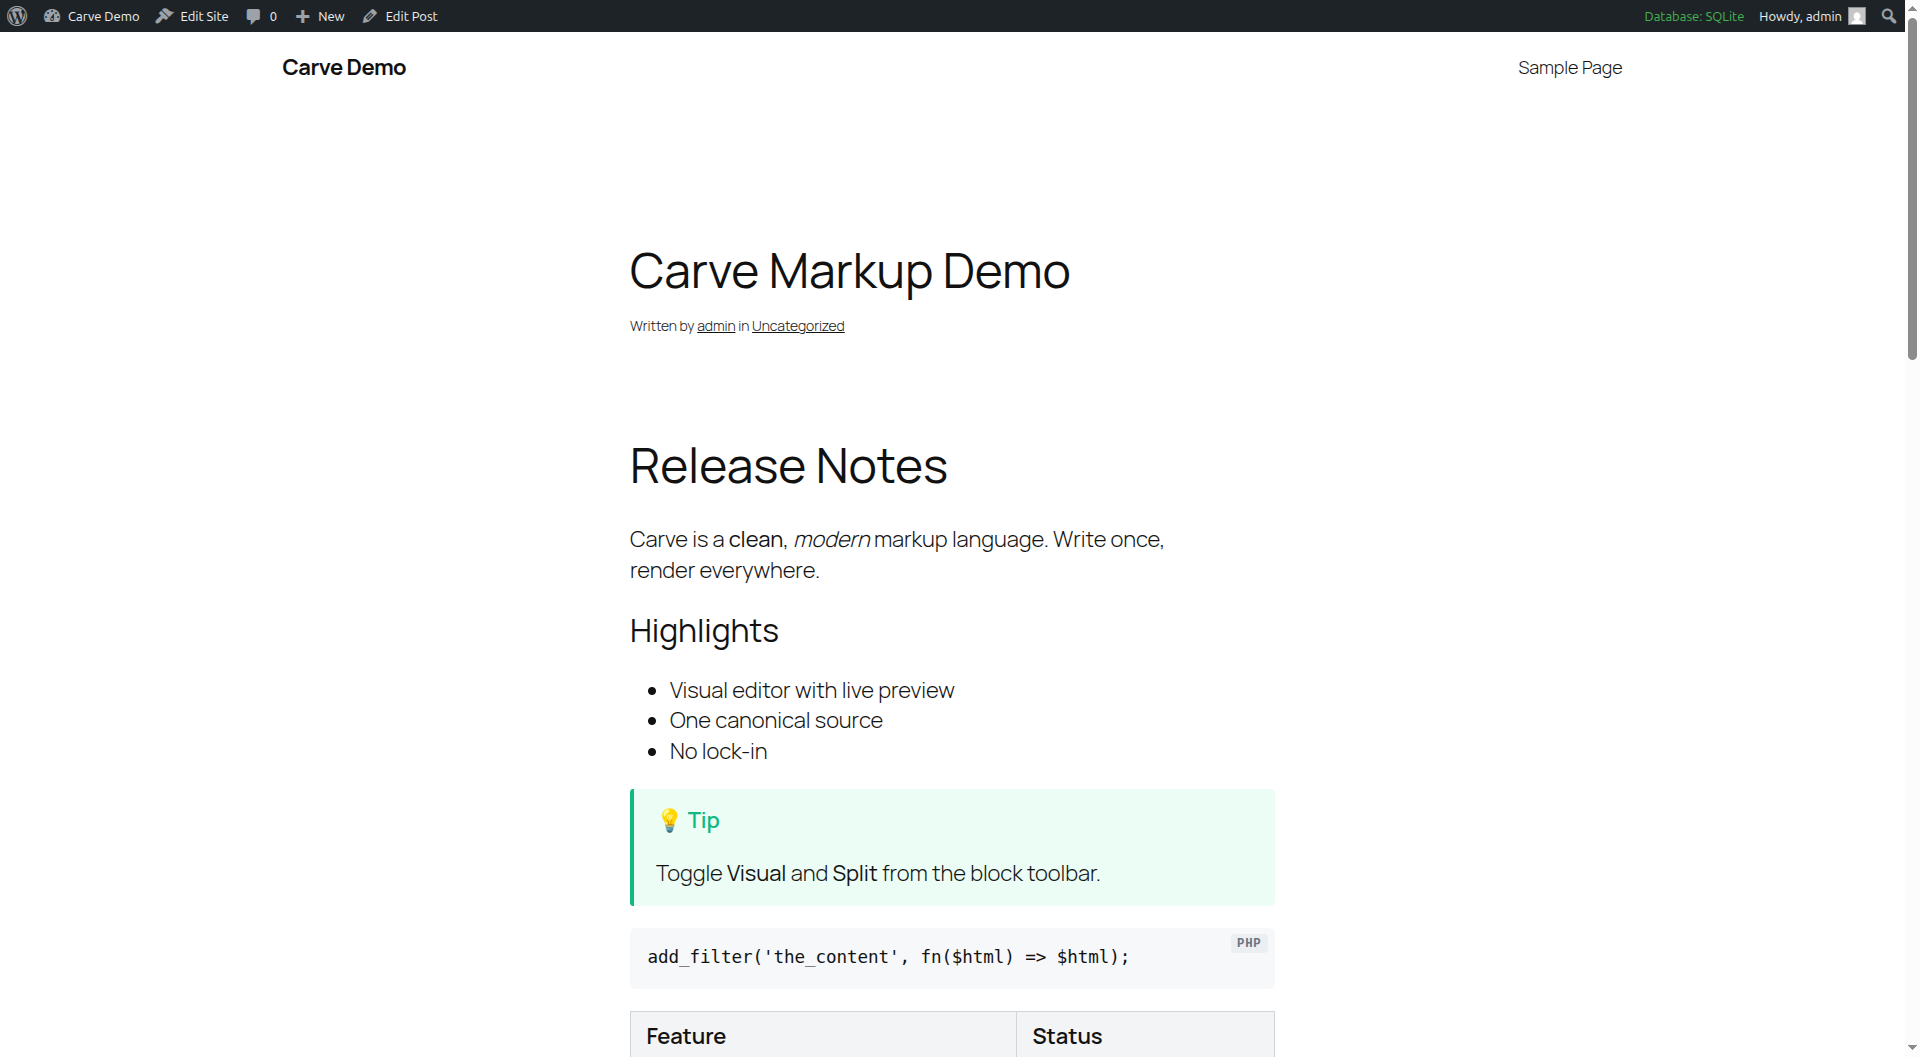Click the Release Notes heading
Viewport: 1920px width, 1057px height.
click(x=789, y=466)
